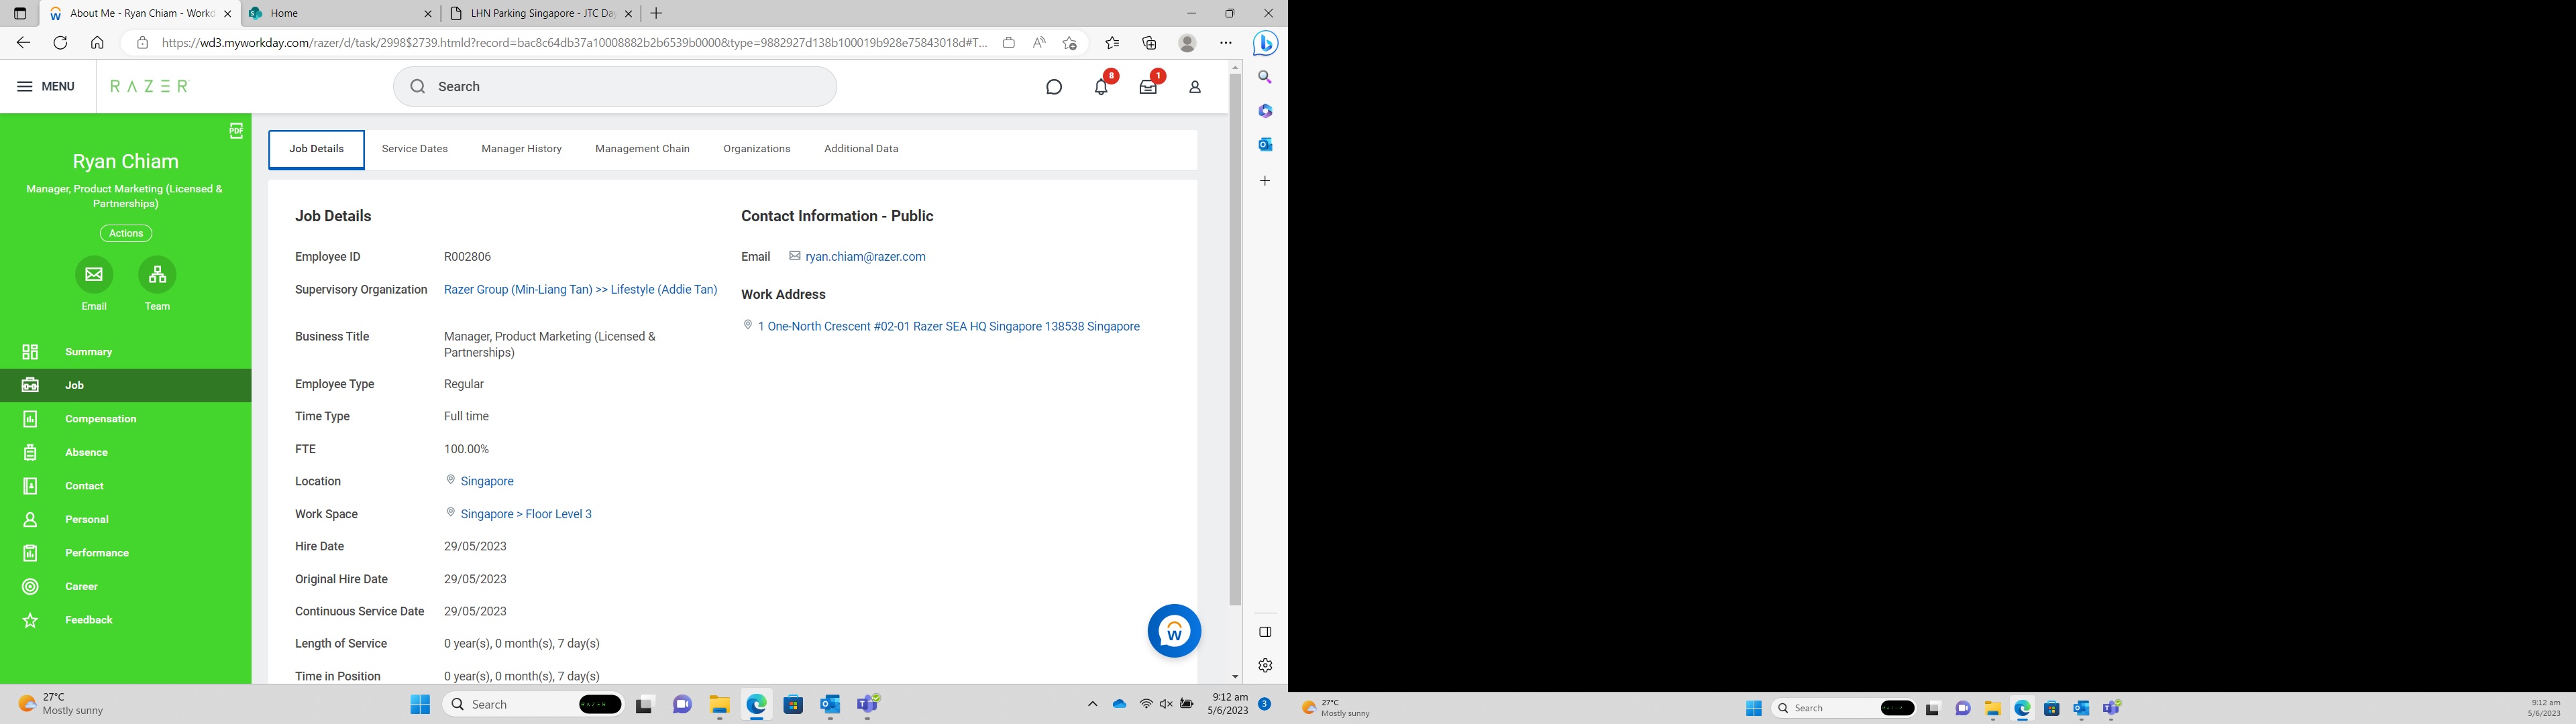Viewport: 2576px width, 724px height.
Task: Open the Workday inbox tray icon
Action: point(1148,87)
